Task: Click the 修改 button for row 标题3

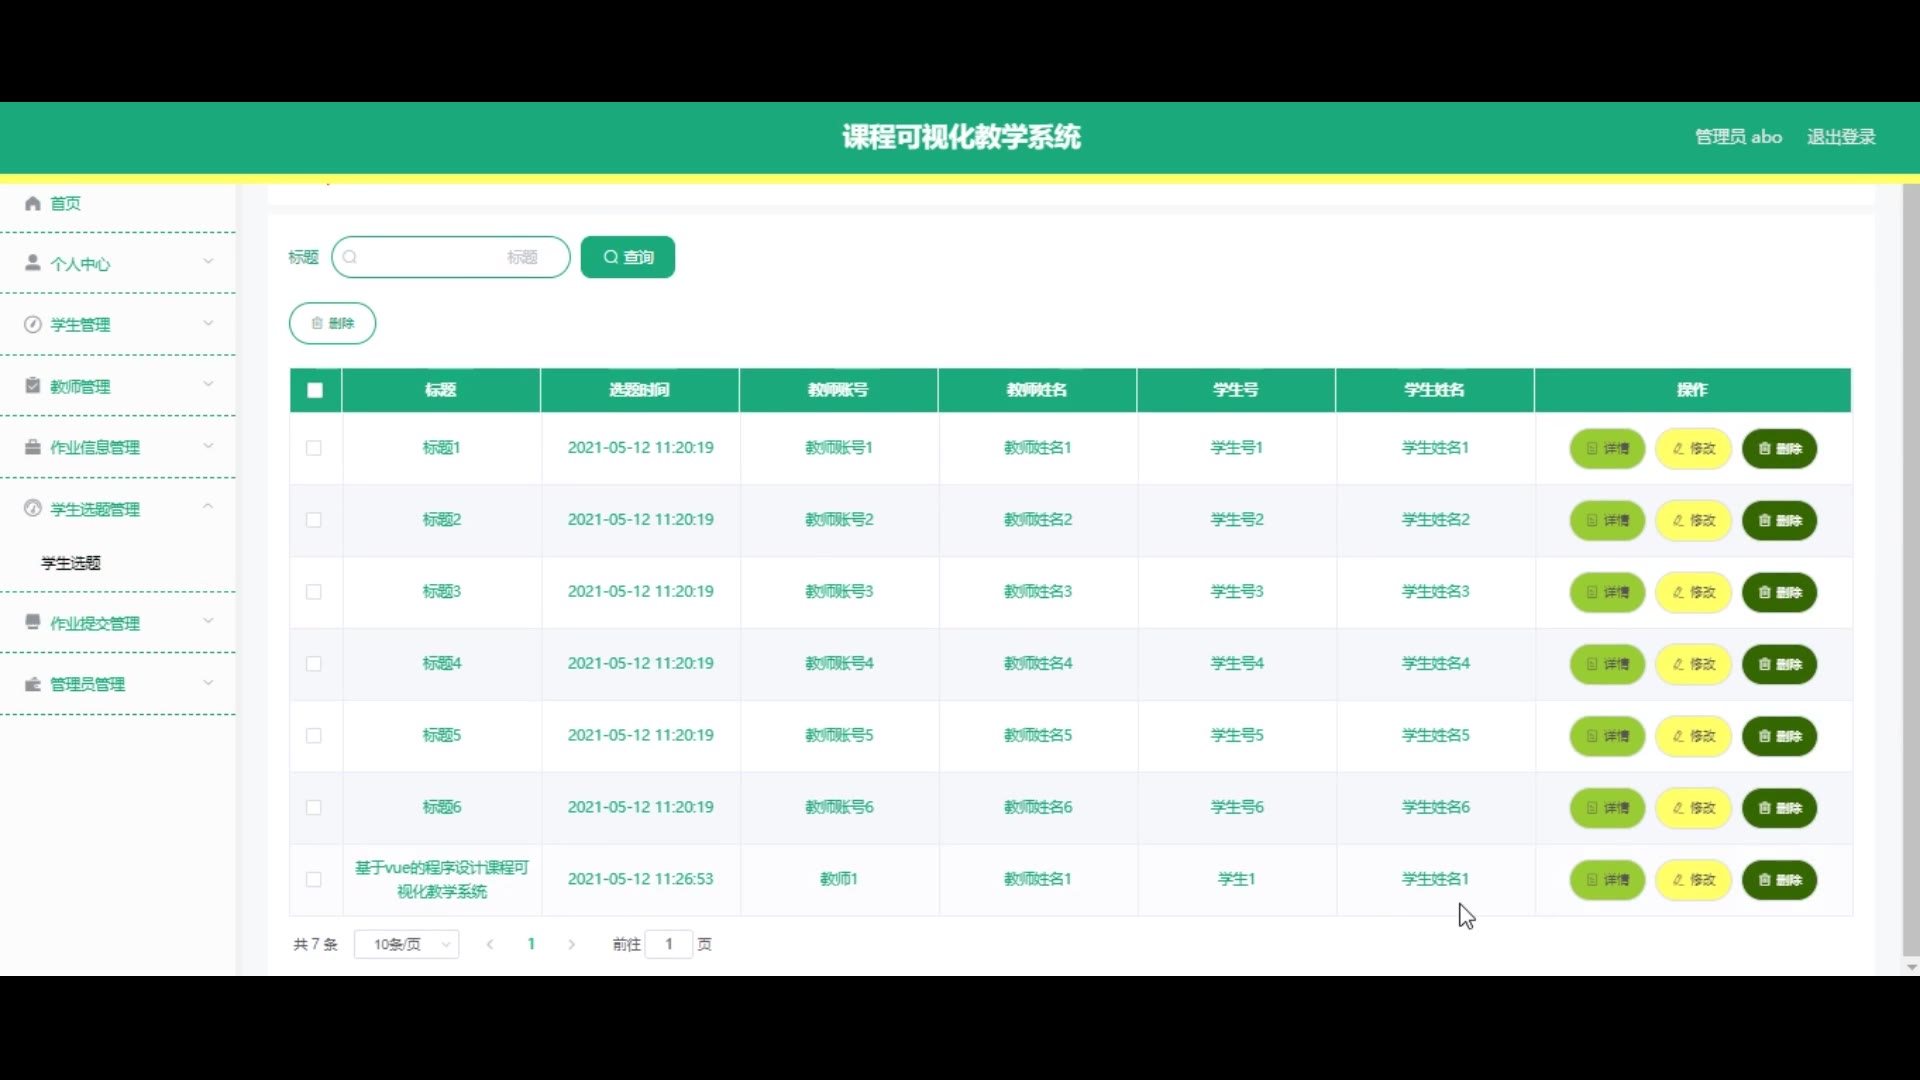Action: (1693, 592)
